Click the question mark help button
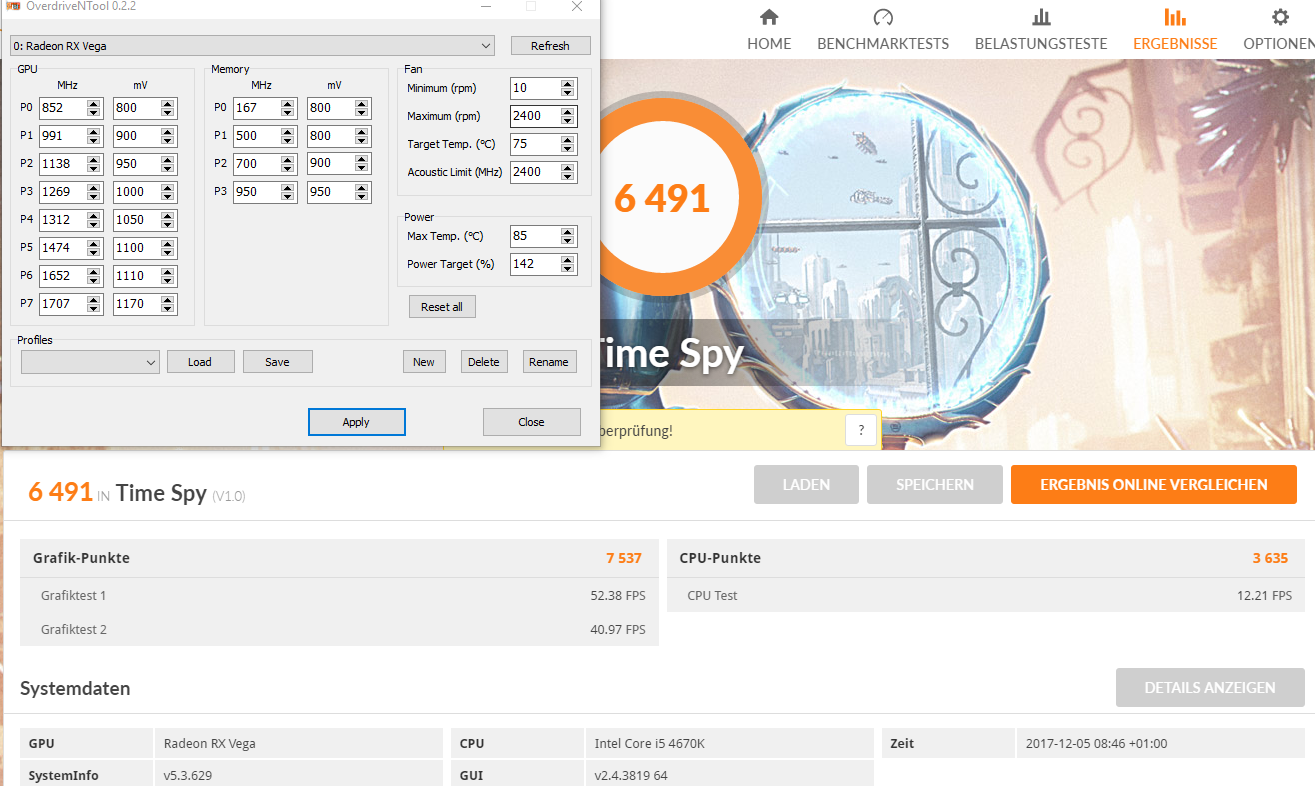 861,430
